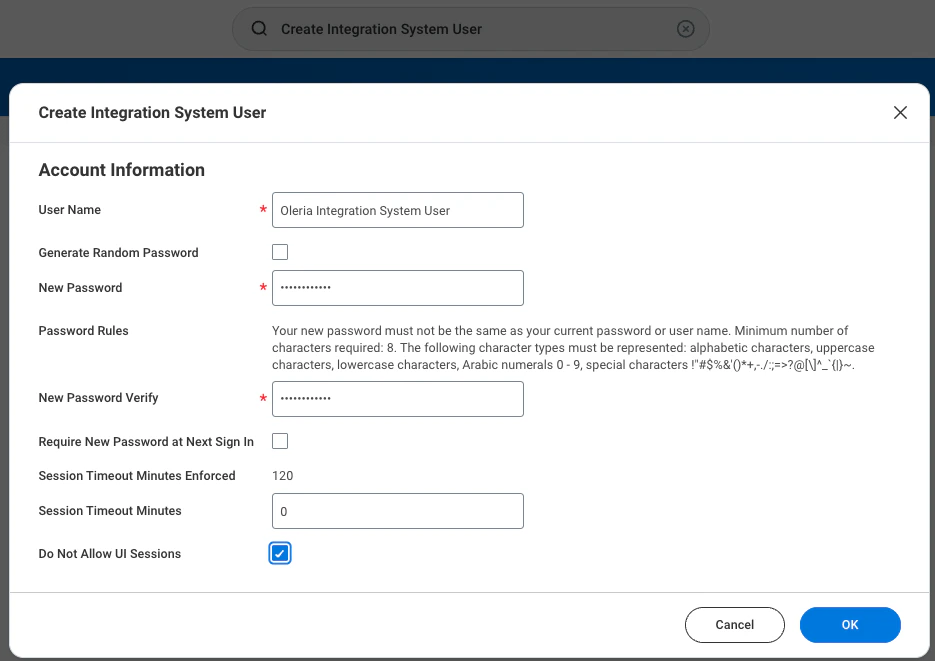Screen dimensions: 935x661
Task: Click the New Password label
Action: click(81, 288)
